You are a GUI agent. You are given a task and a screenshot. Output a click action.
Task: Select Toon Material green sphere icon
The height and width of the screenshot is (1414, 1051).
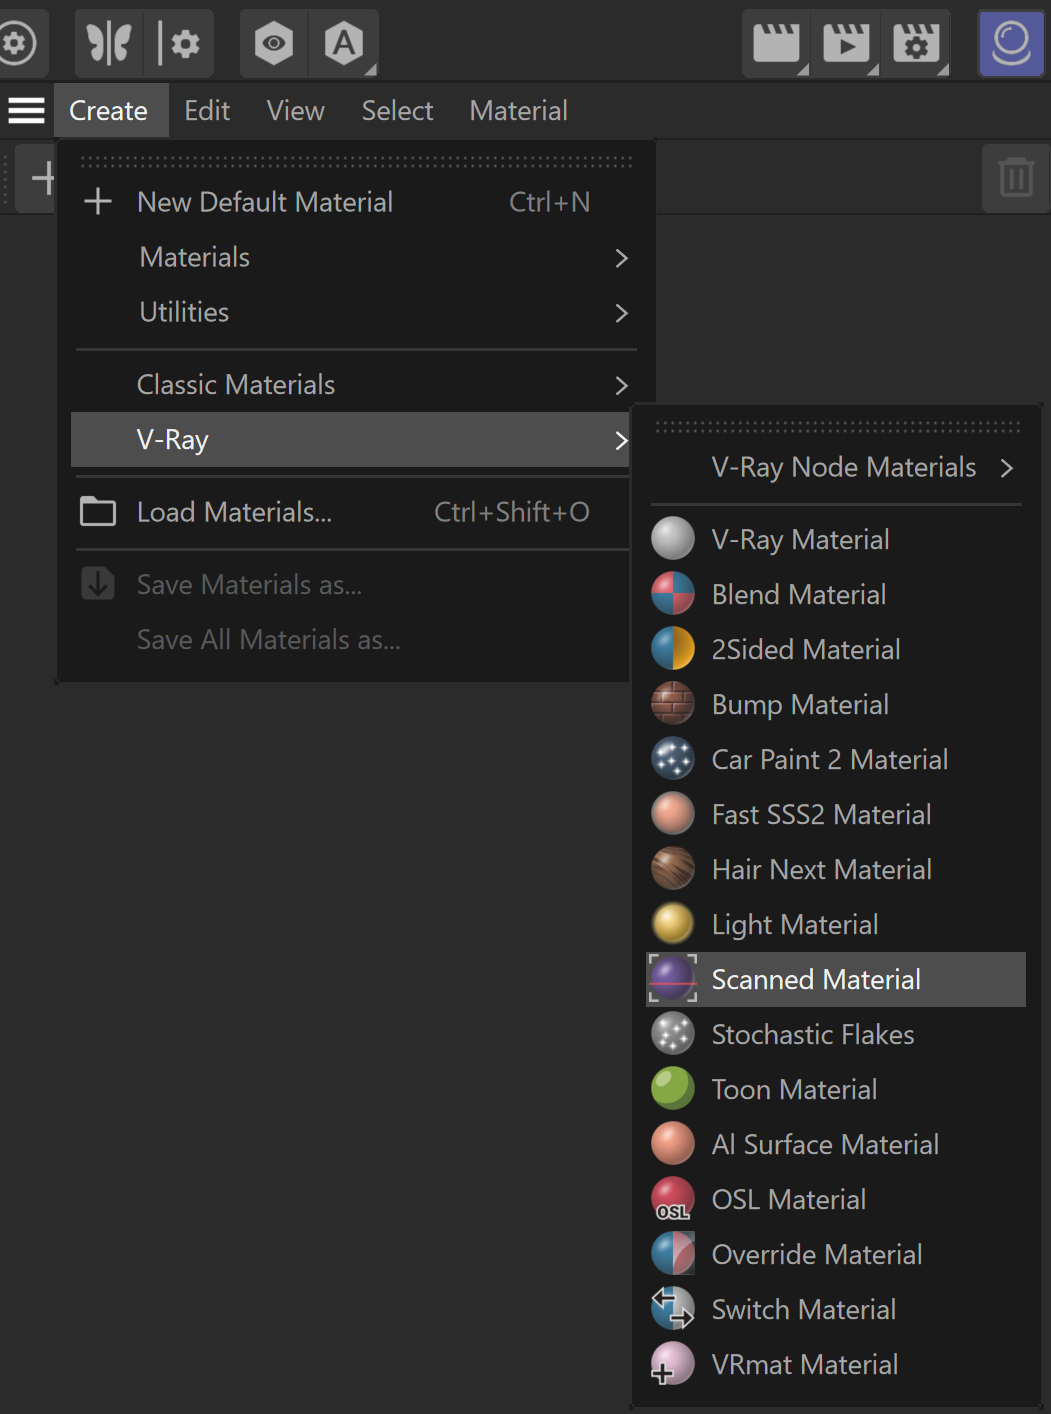(673, 1089)
